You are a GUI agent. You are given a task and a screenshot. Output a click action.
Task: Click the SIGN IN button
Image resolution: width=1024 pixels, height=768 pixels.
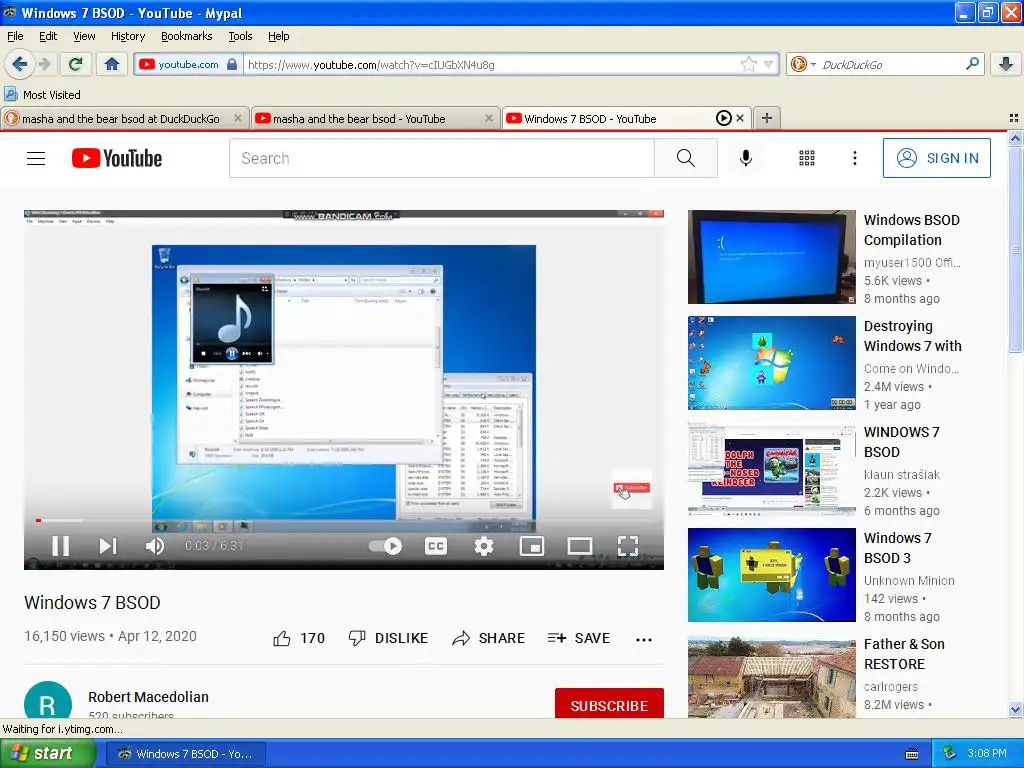(x=936, y=158)
